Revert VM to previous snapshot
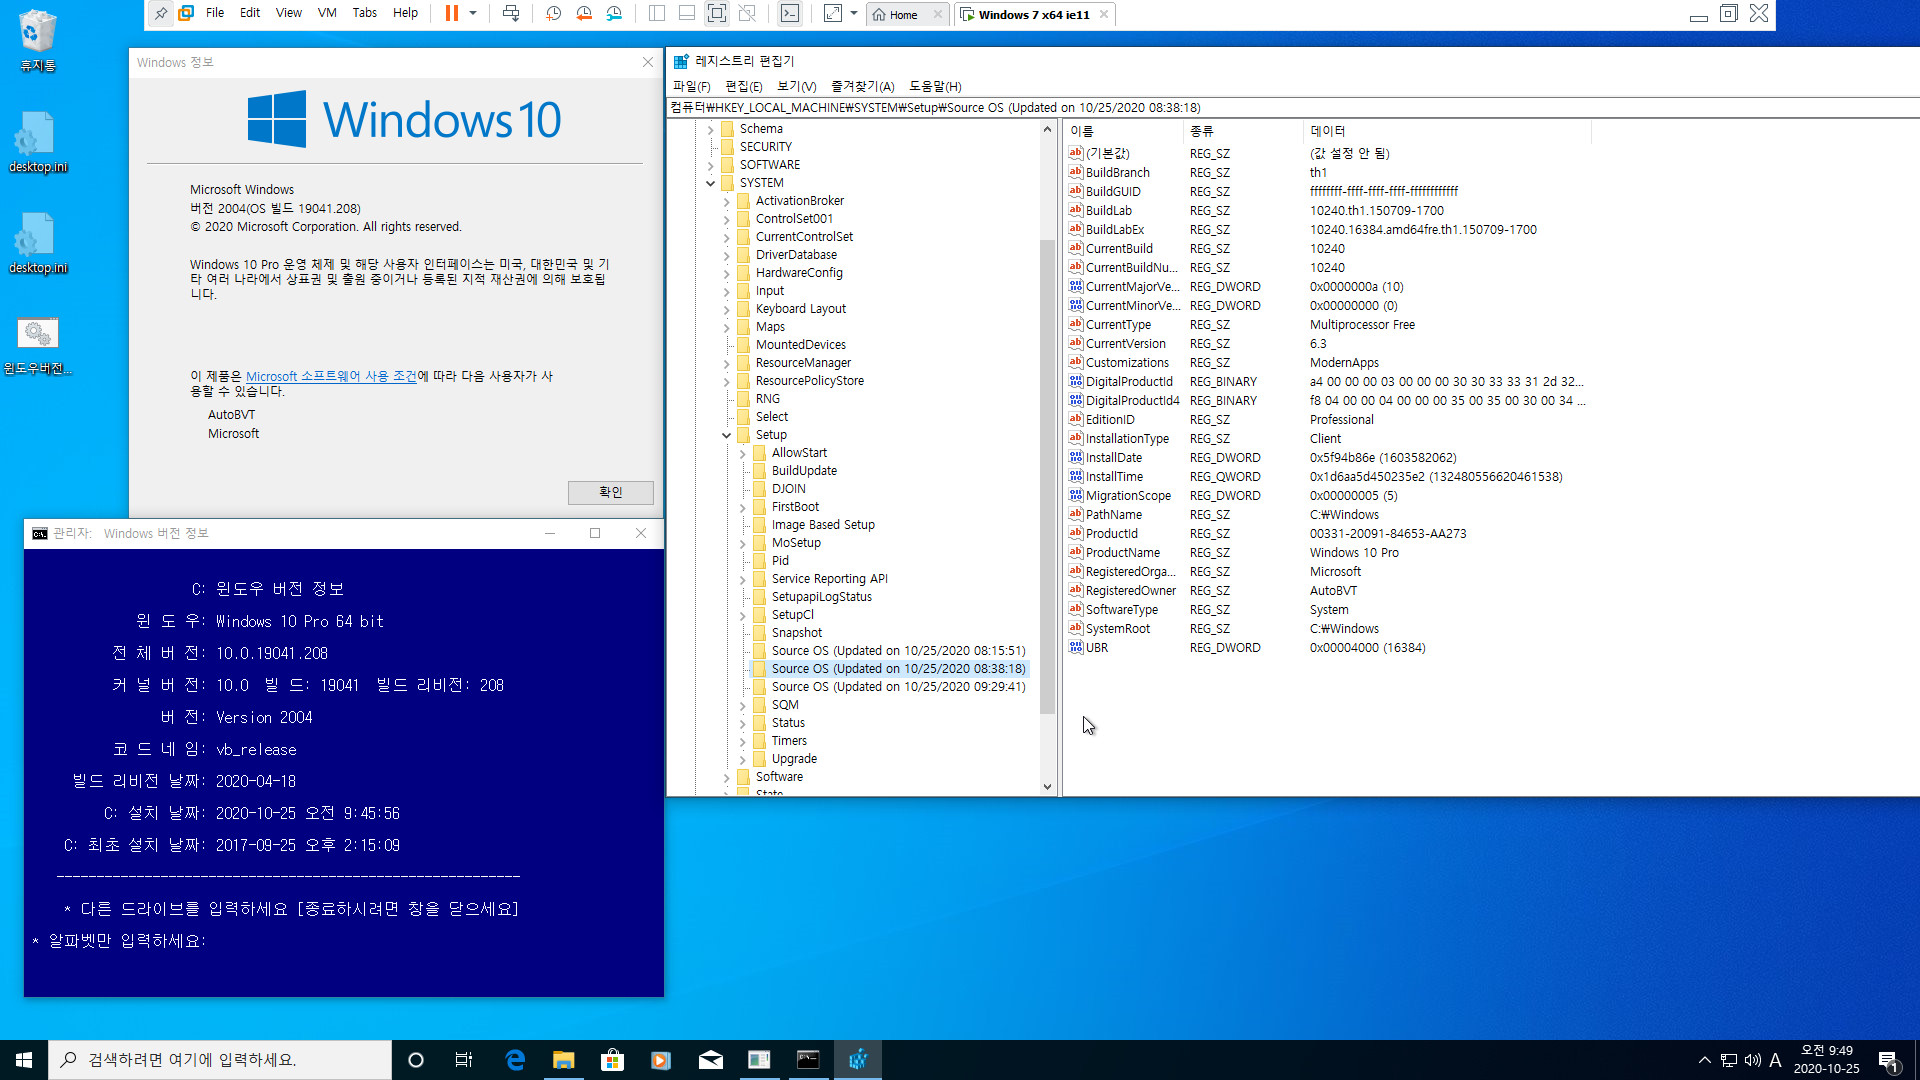Image resolution: width=1920 pixels, height=1080 pixels. [584, 13]
